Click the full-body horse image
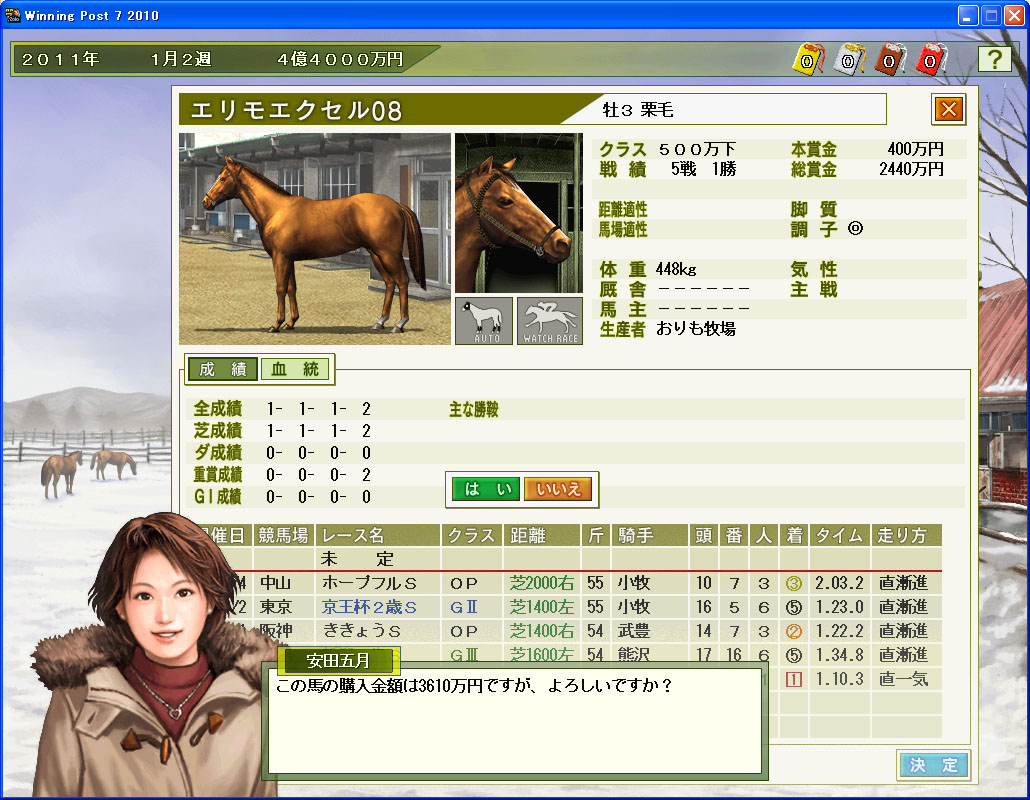Image resolution: width=1030 pixels, height=800 pixels. point(314,238)
